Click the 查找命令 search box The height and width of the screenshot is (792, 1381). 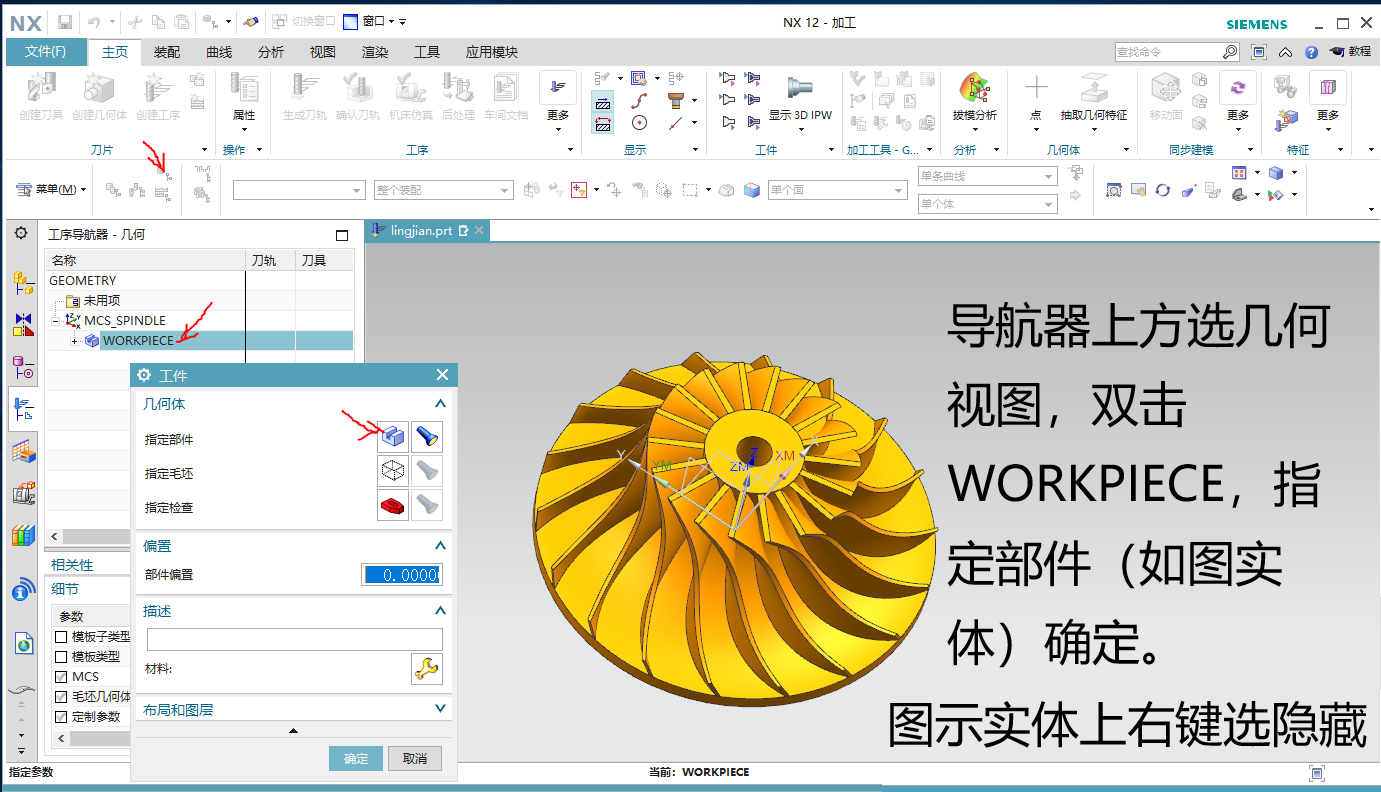[x=1178, y=52]
